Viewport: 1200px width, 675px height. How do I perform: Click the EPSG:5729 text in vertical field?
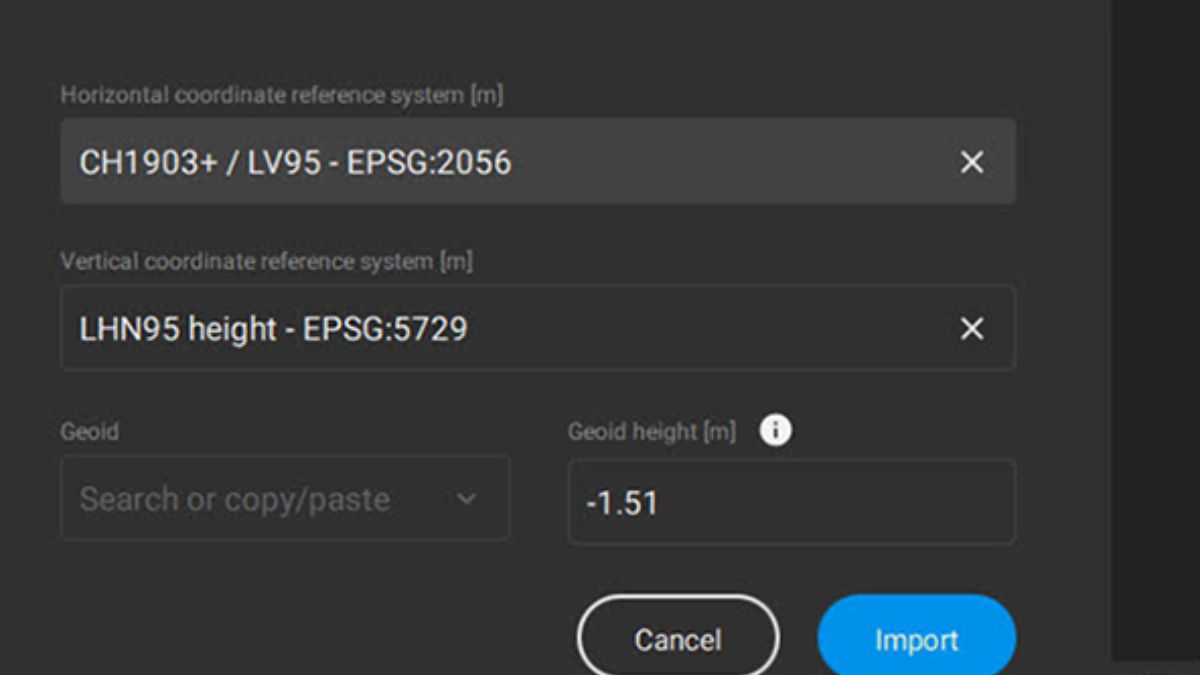click(x=385, y=328)
